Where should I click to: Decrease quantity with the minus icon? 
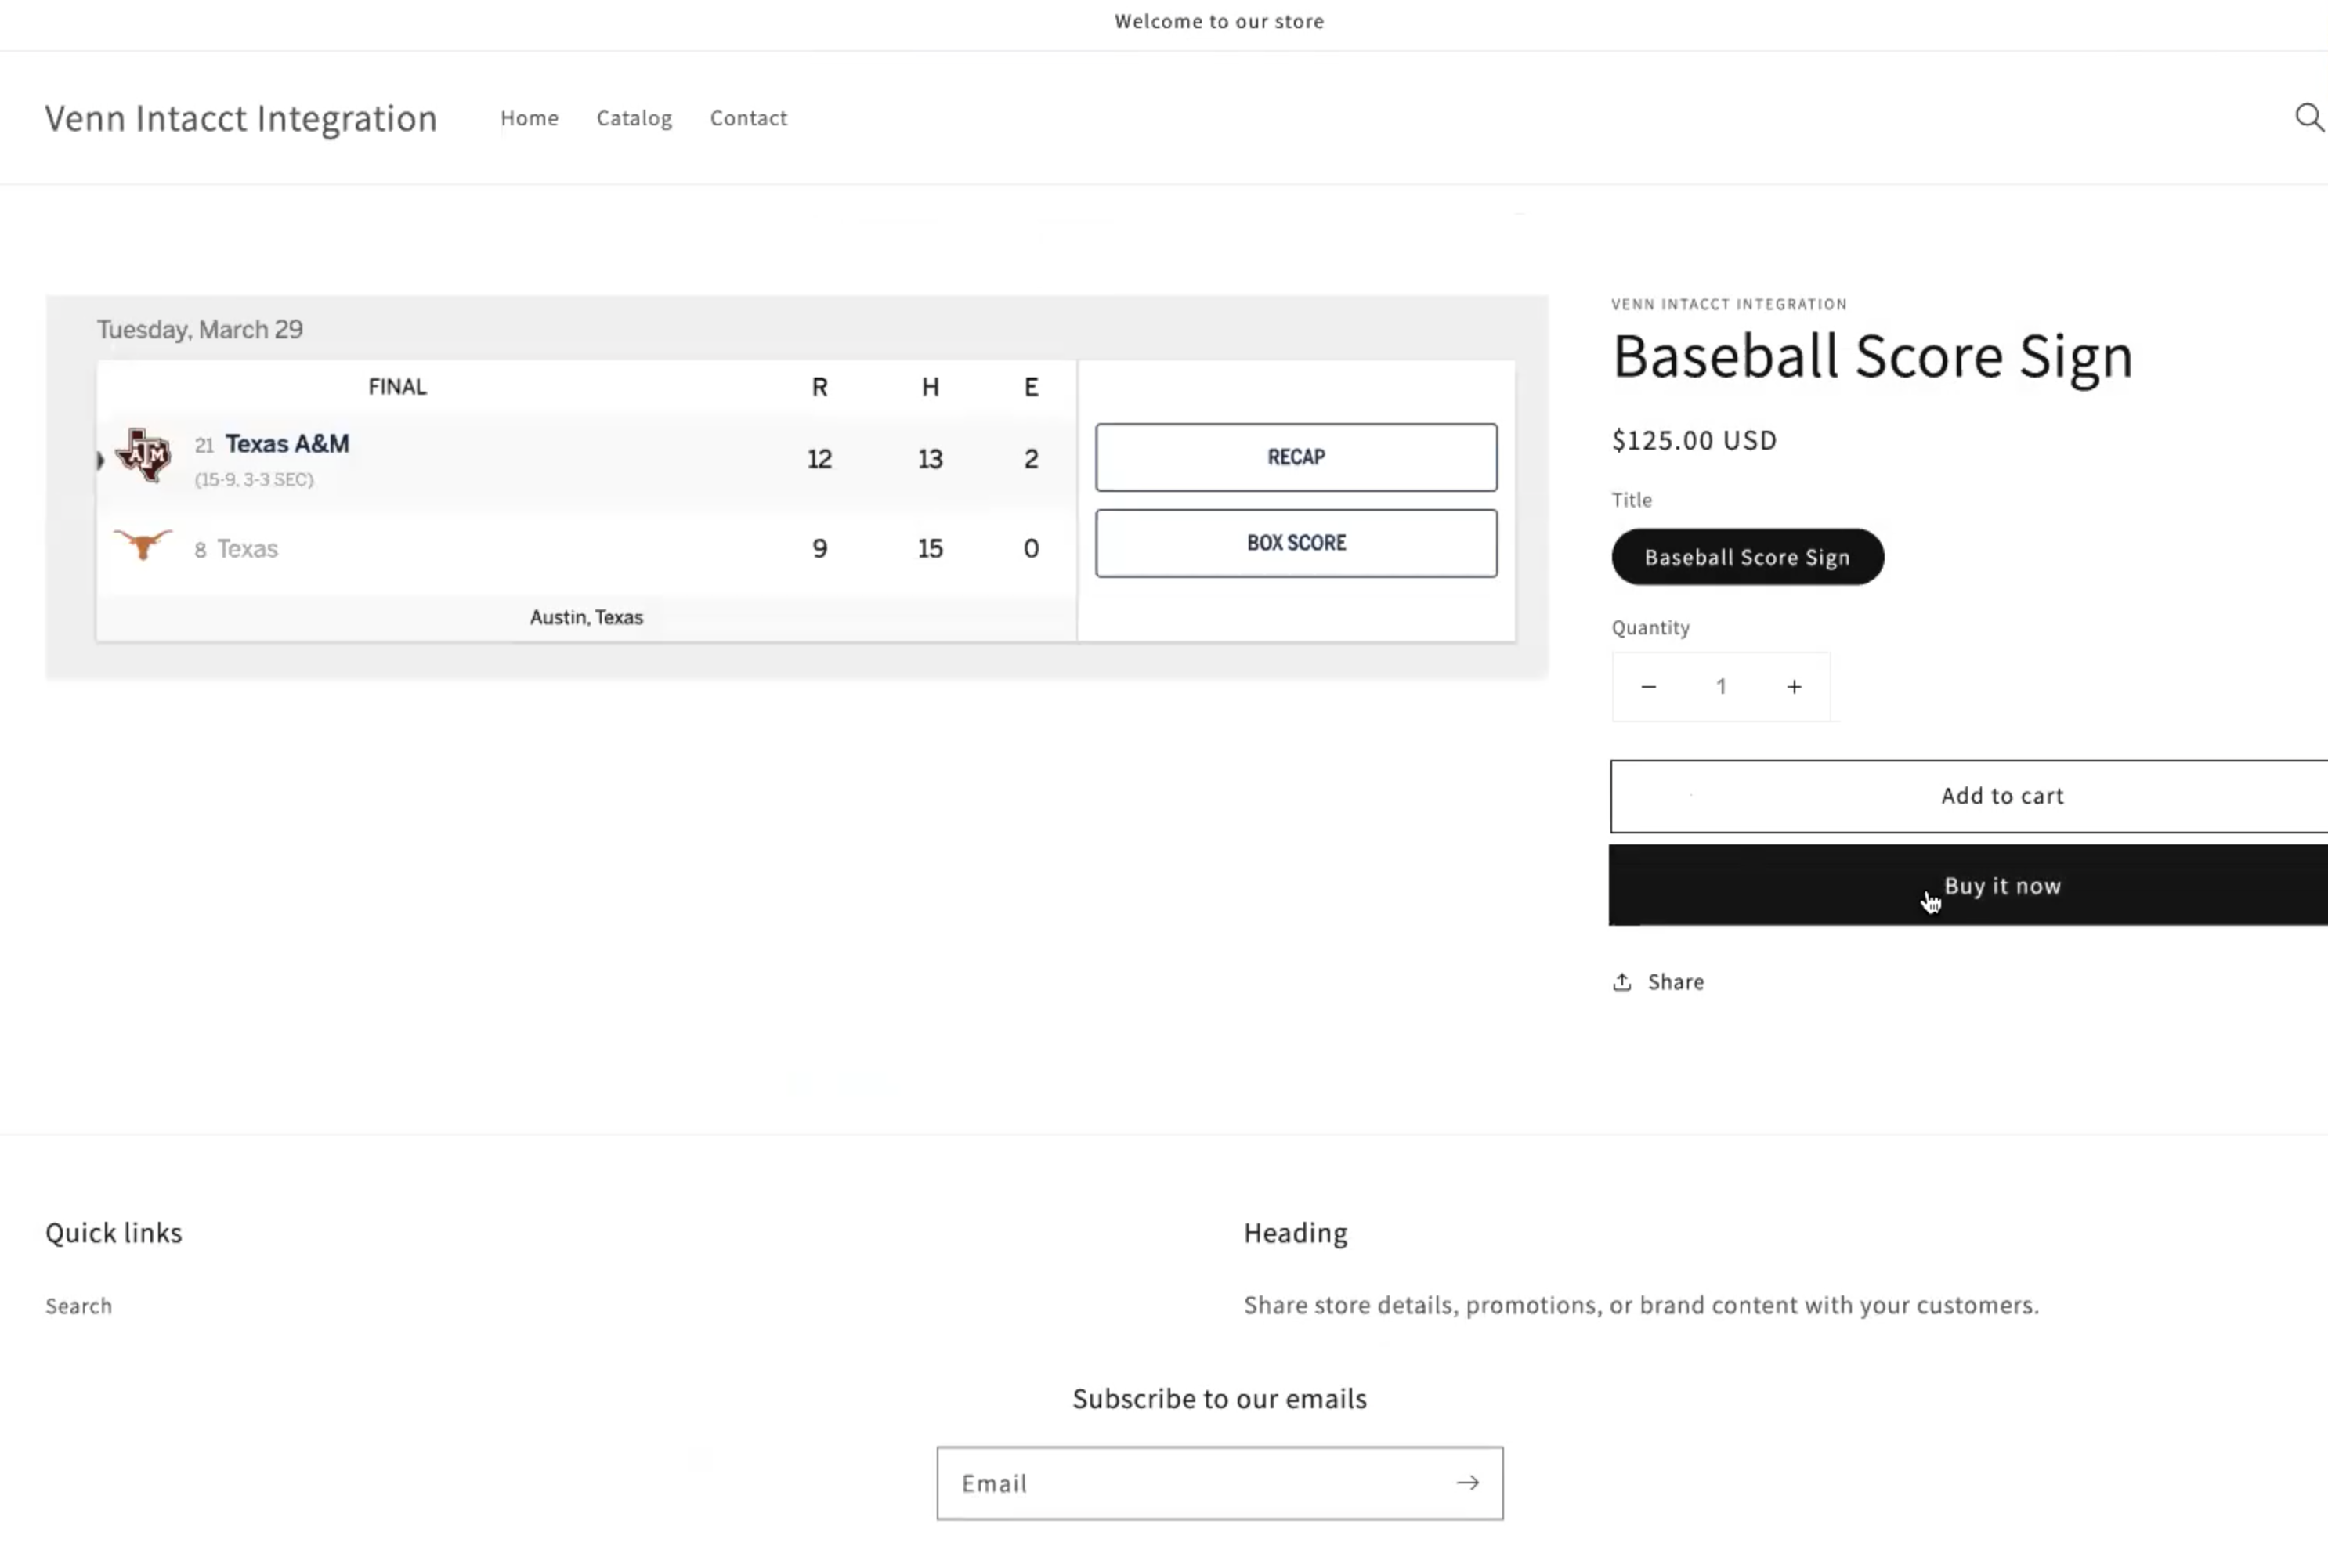(1649, 687)
